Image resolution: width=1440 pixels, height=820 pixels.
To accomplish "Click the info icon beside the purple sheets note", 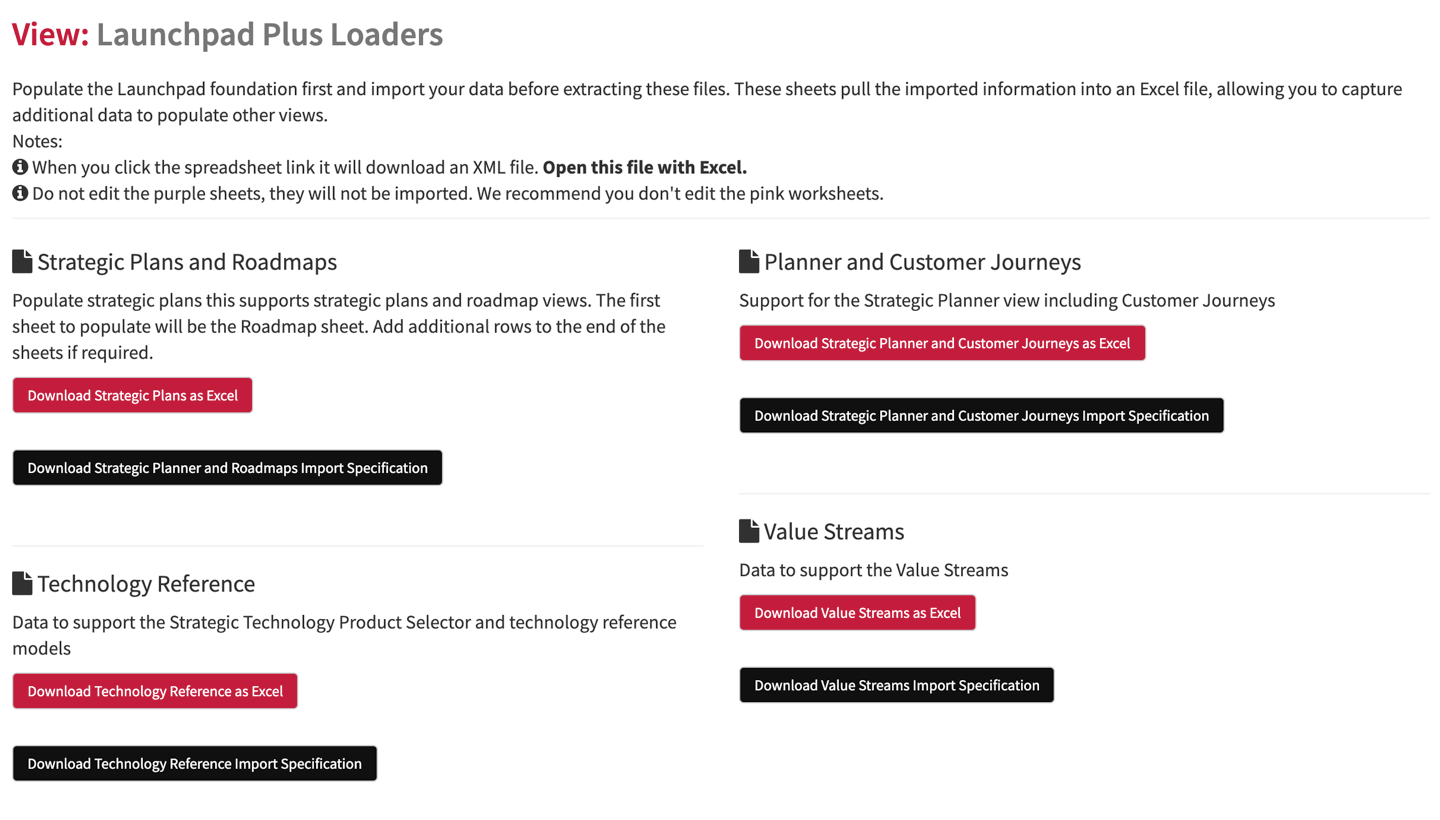I will [x=20, y=193].
